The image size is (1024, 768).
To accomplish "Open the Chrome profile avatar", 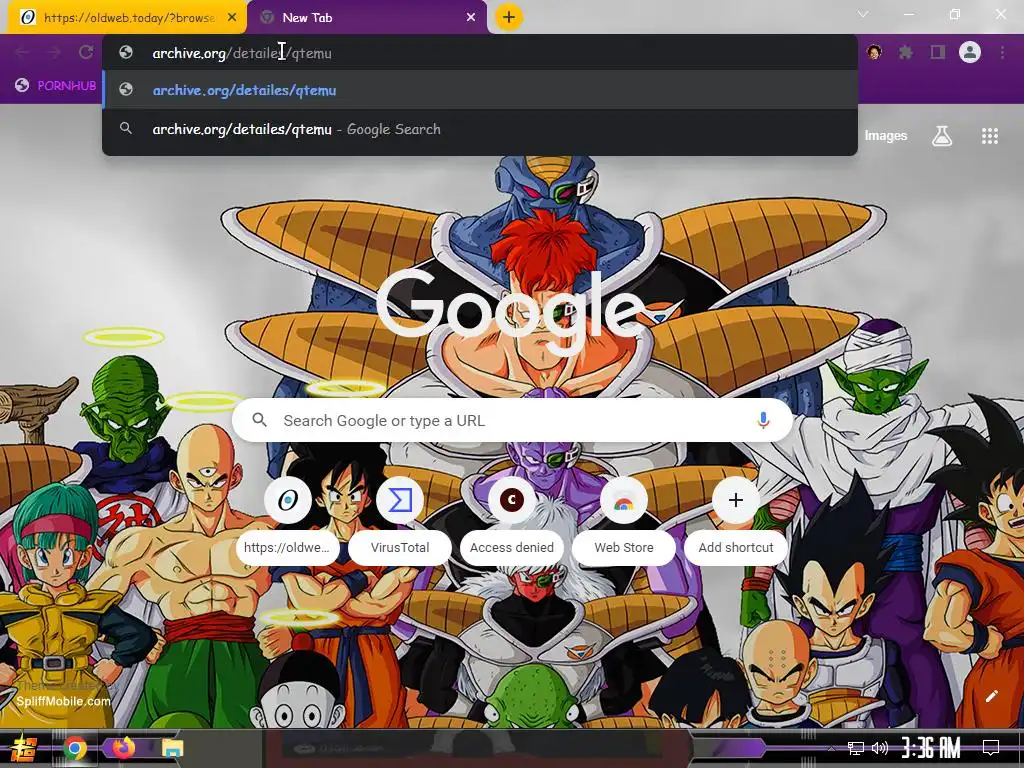I will tap(970, 52).
